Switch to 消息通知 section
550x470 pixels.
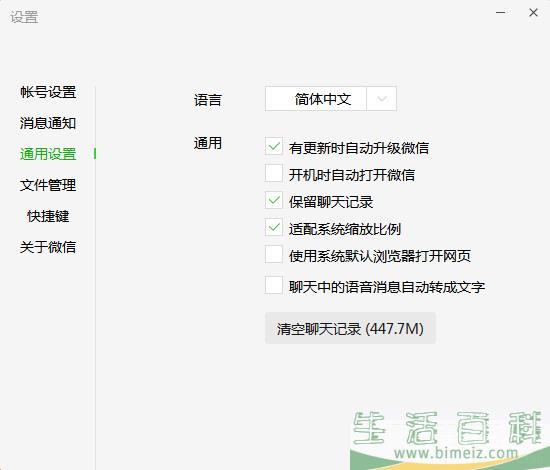coord(48,123)
